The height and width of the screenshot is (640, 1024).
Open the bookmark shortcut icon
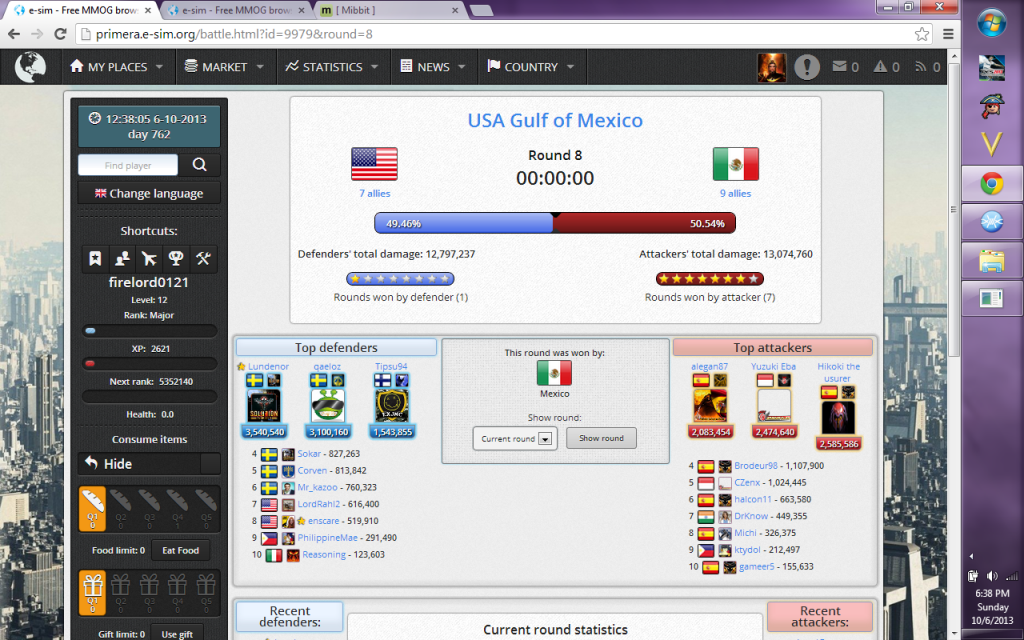point(95,259)
